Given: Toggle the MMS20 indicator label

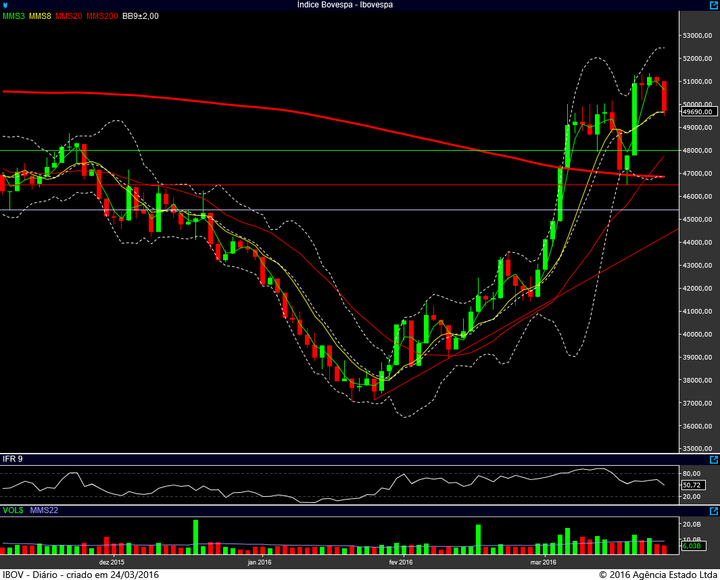Looking at the screenshot, I should 69,16.
